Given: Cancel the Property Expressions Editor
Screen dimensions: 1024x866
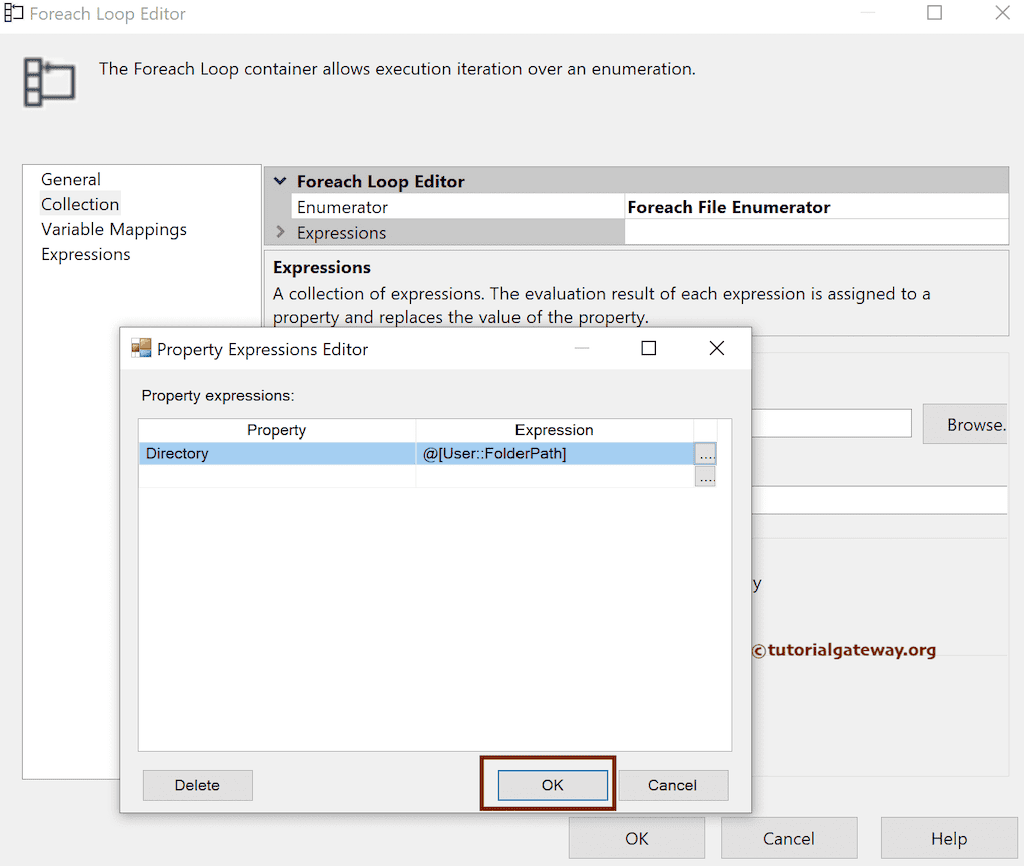Looking at the screenshot, I should click(673, 785).
